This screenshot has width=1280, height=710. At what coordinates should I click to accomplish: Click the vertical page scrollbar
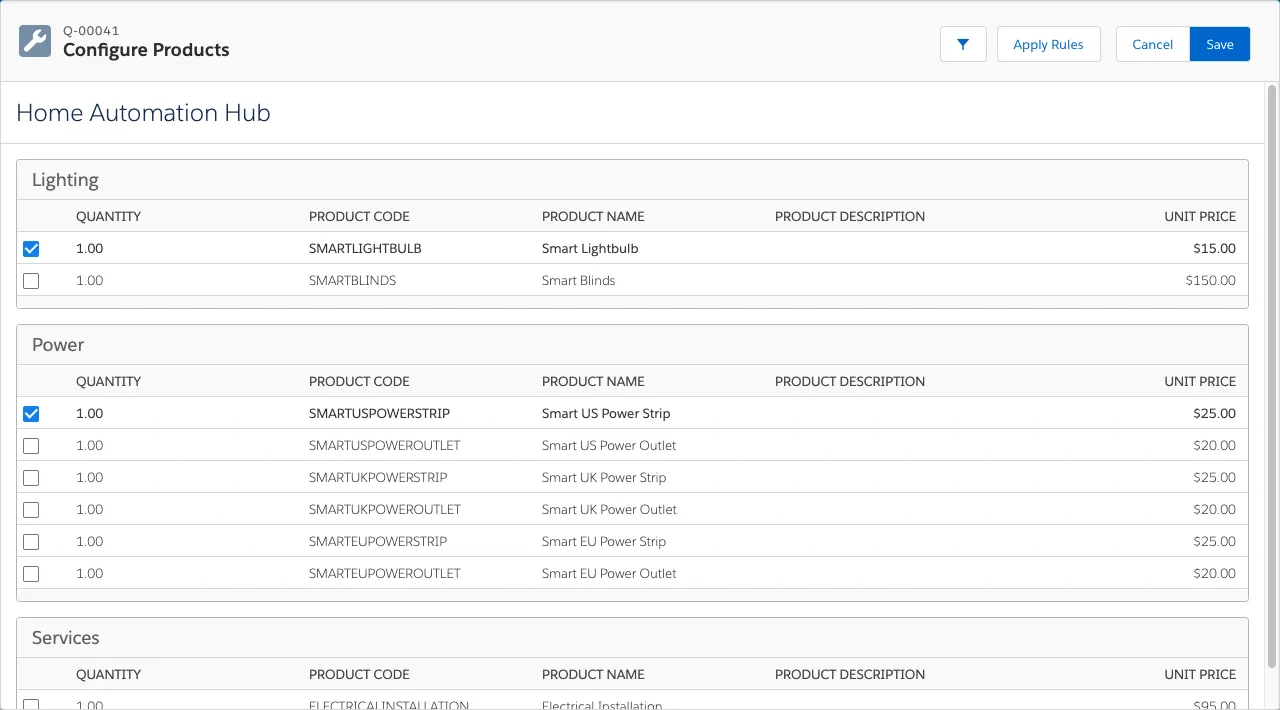pos(1272,376)
